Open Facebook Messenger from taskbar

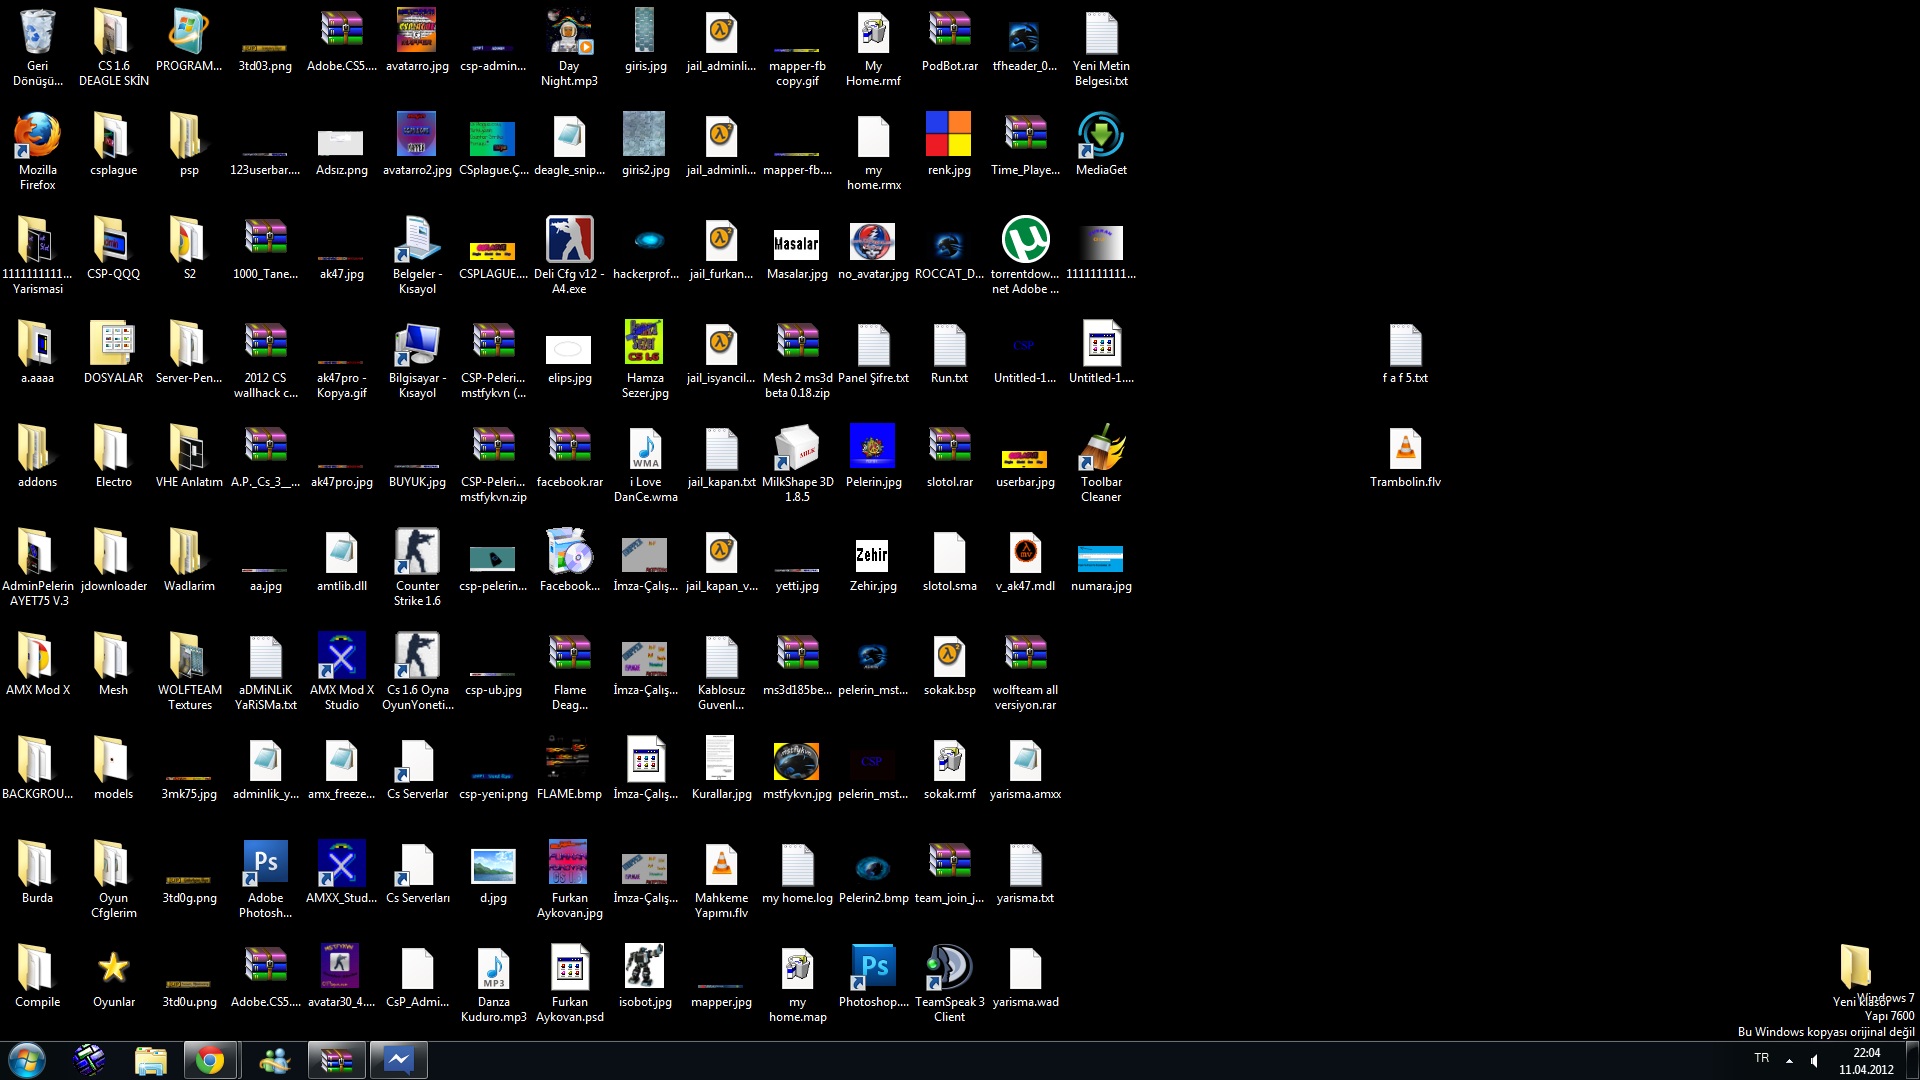[399, 1060]
